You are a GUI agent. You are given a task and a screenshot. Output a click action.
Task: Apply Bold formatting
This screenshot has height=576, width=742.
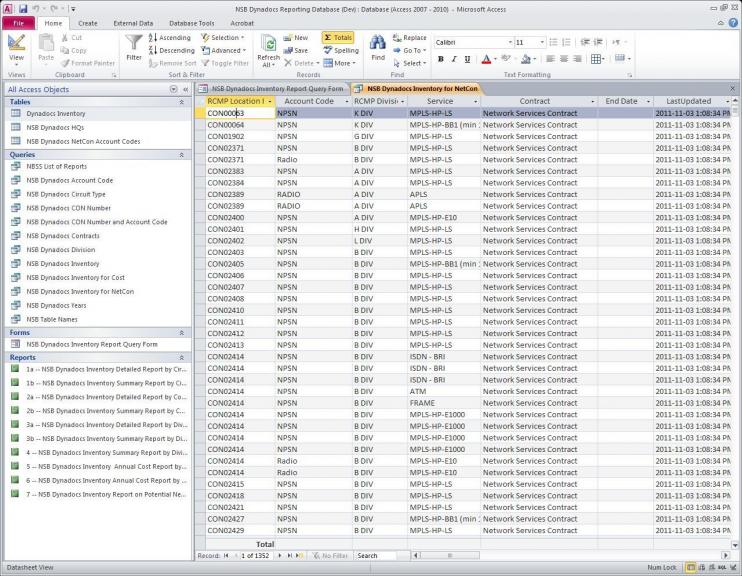441,59
